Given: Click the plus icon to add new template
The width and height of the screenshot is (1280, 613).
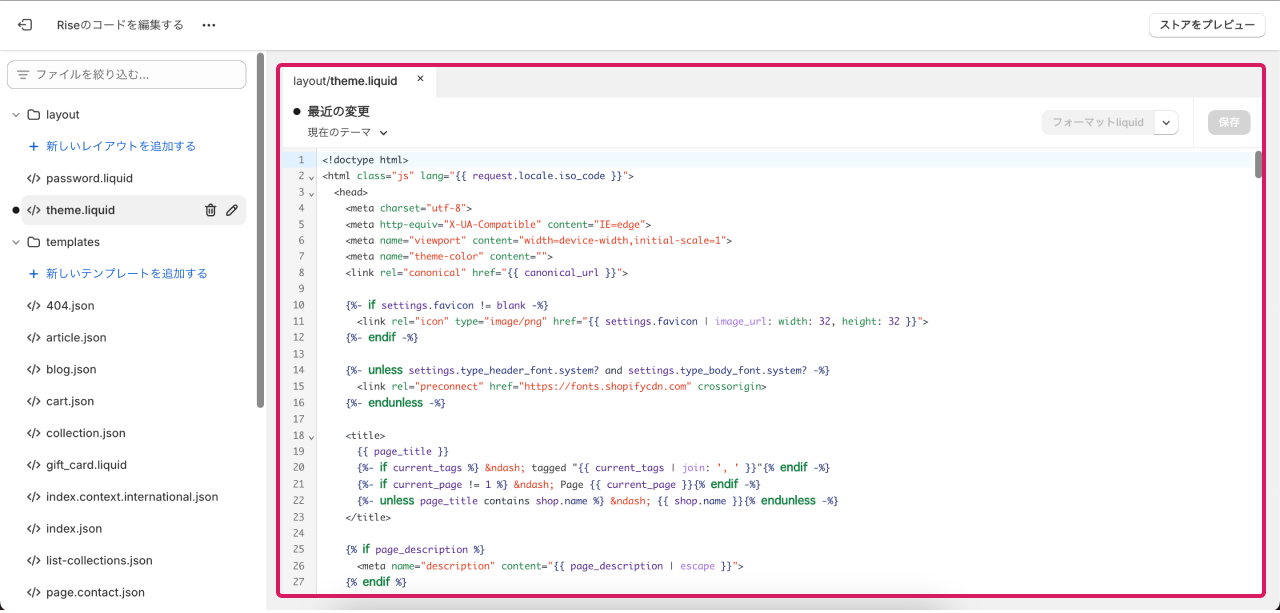Looking at the screenshot, I should tap(33, 274).
